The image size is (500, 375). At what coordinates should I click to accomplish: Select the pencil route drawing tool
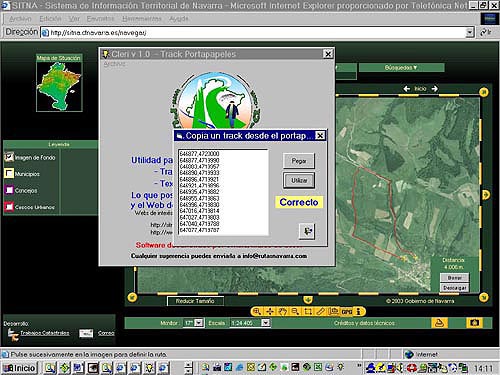click(x=320, y=311)
